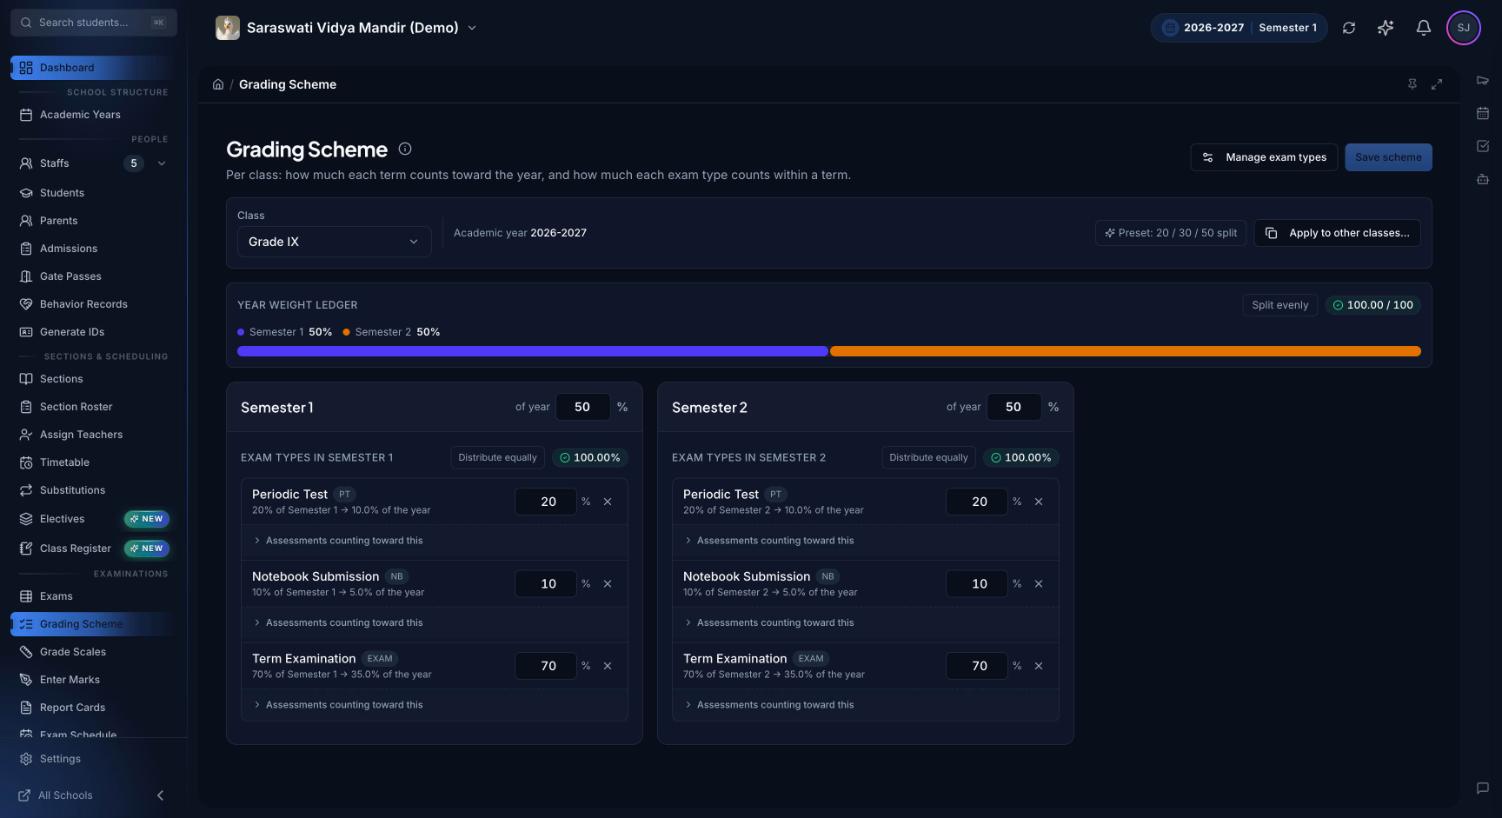Click Apply to other classes button

(x=1337, y=233)
